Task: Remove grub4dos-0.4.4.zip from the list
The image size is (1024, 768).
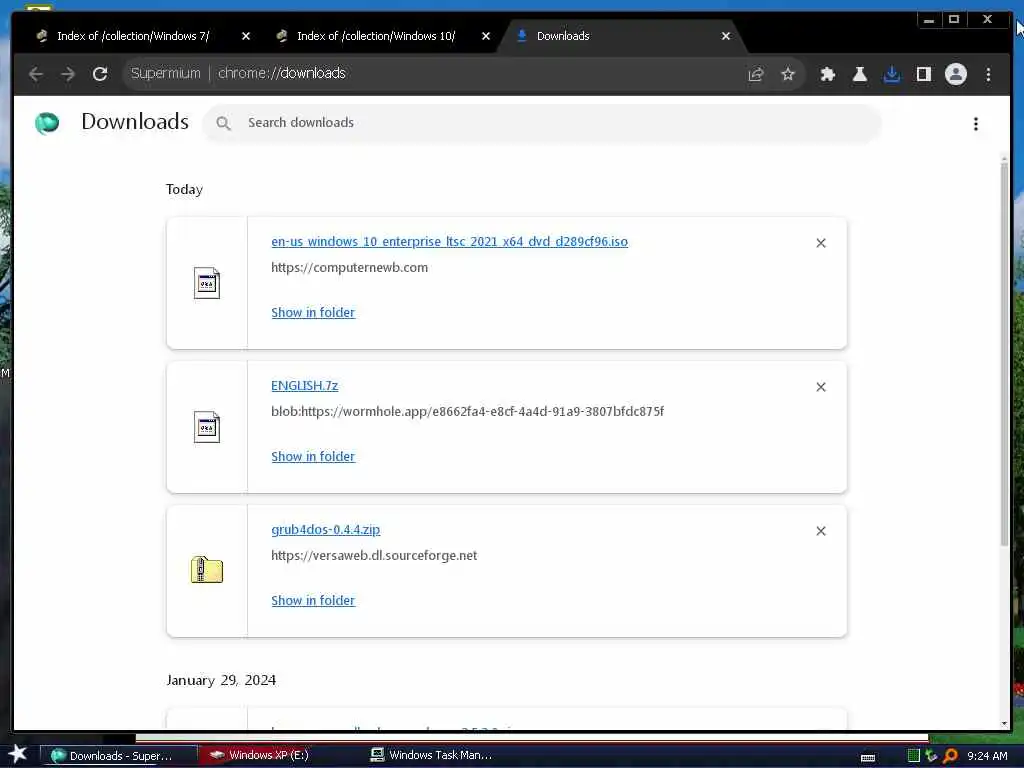Action: click(x=821, y=531)
